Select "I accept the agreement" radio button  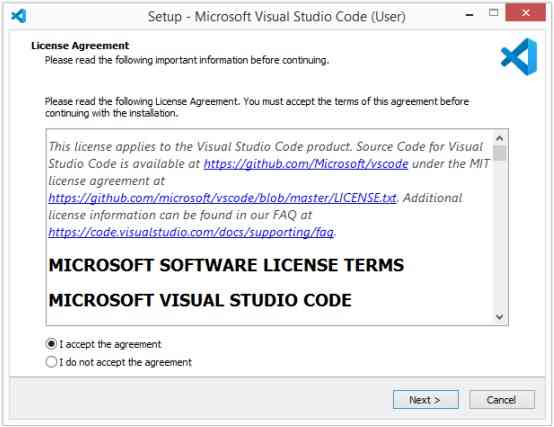tap(51, 344)
